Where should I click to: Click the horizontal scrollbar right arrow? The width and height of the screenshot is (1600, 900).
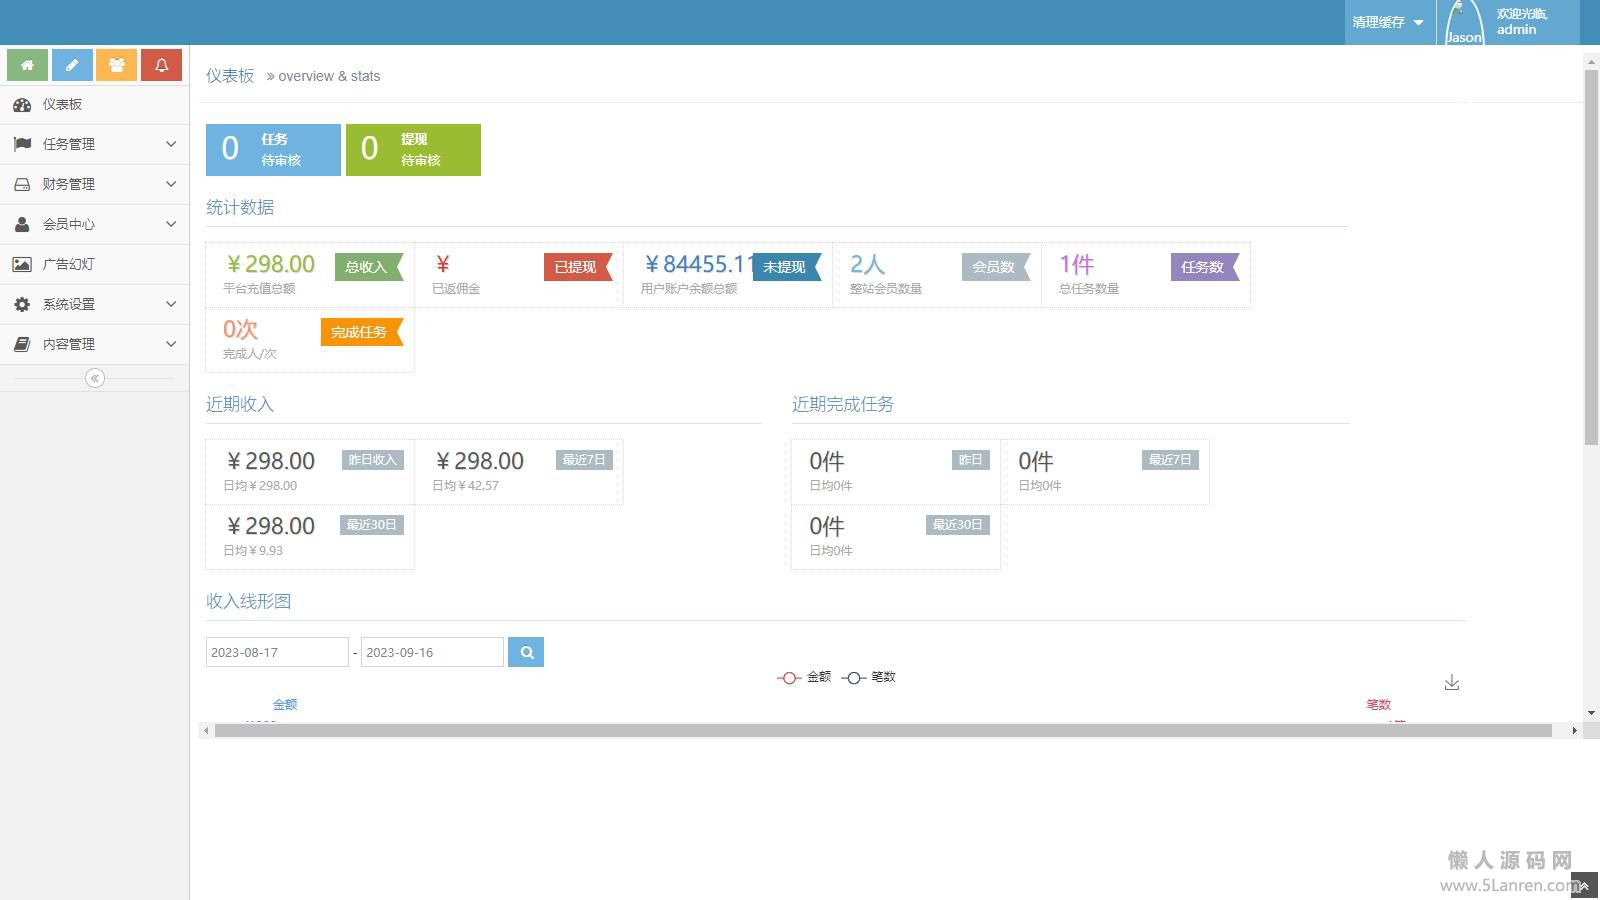tap(1574, 731)
